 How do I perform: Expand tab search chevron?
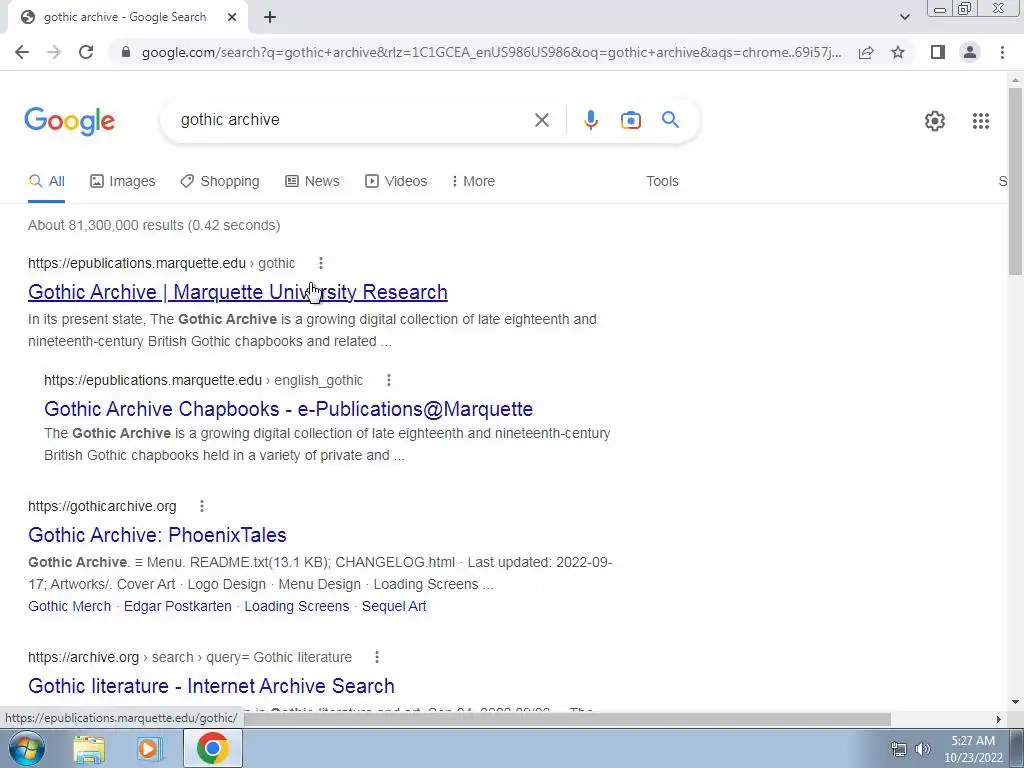(x=904, y=17)
